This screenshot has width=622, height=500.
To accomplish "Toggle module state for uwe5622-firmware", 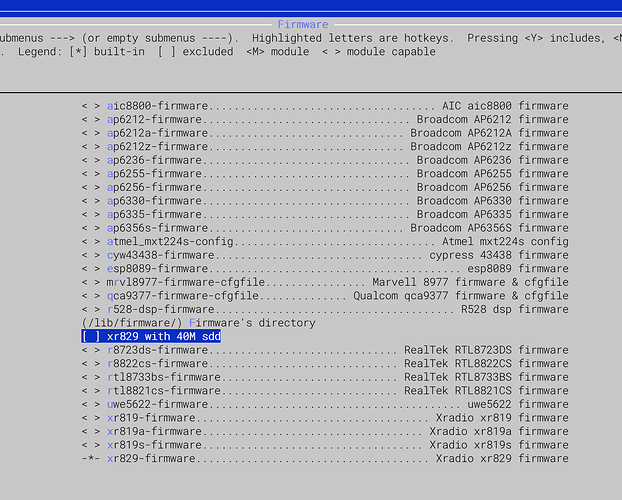I will click(x=91, y=404).
